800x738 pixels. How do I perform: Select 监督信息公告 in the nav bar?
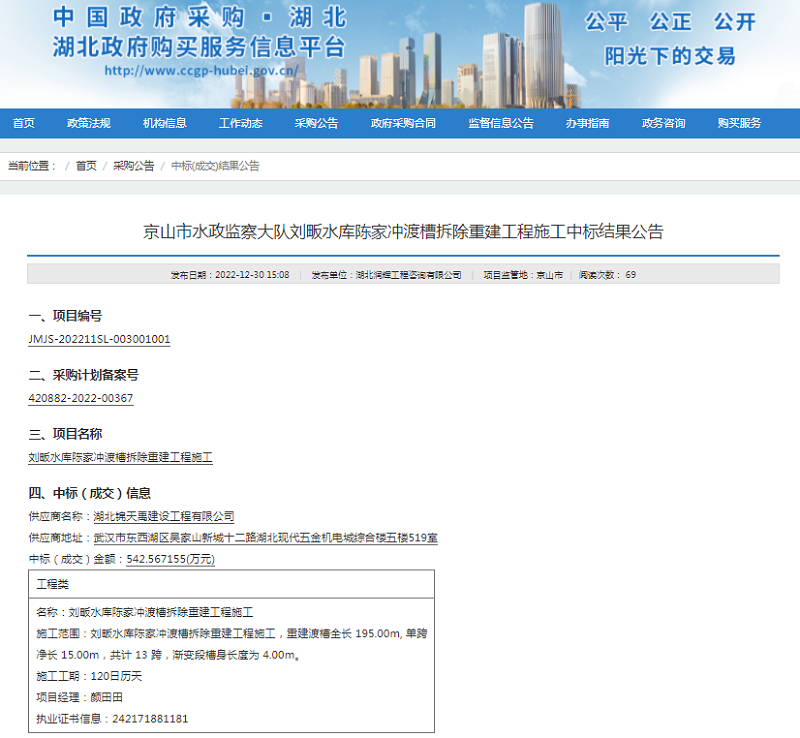(501, 123)
